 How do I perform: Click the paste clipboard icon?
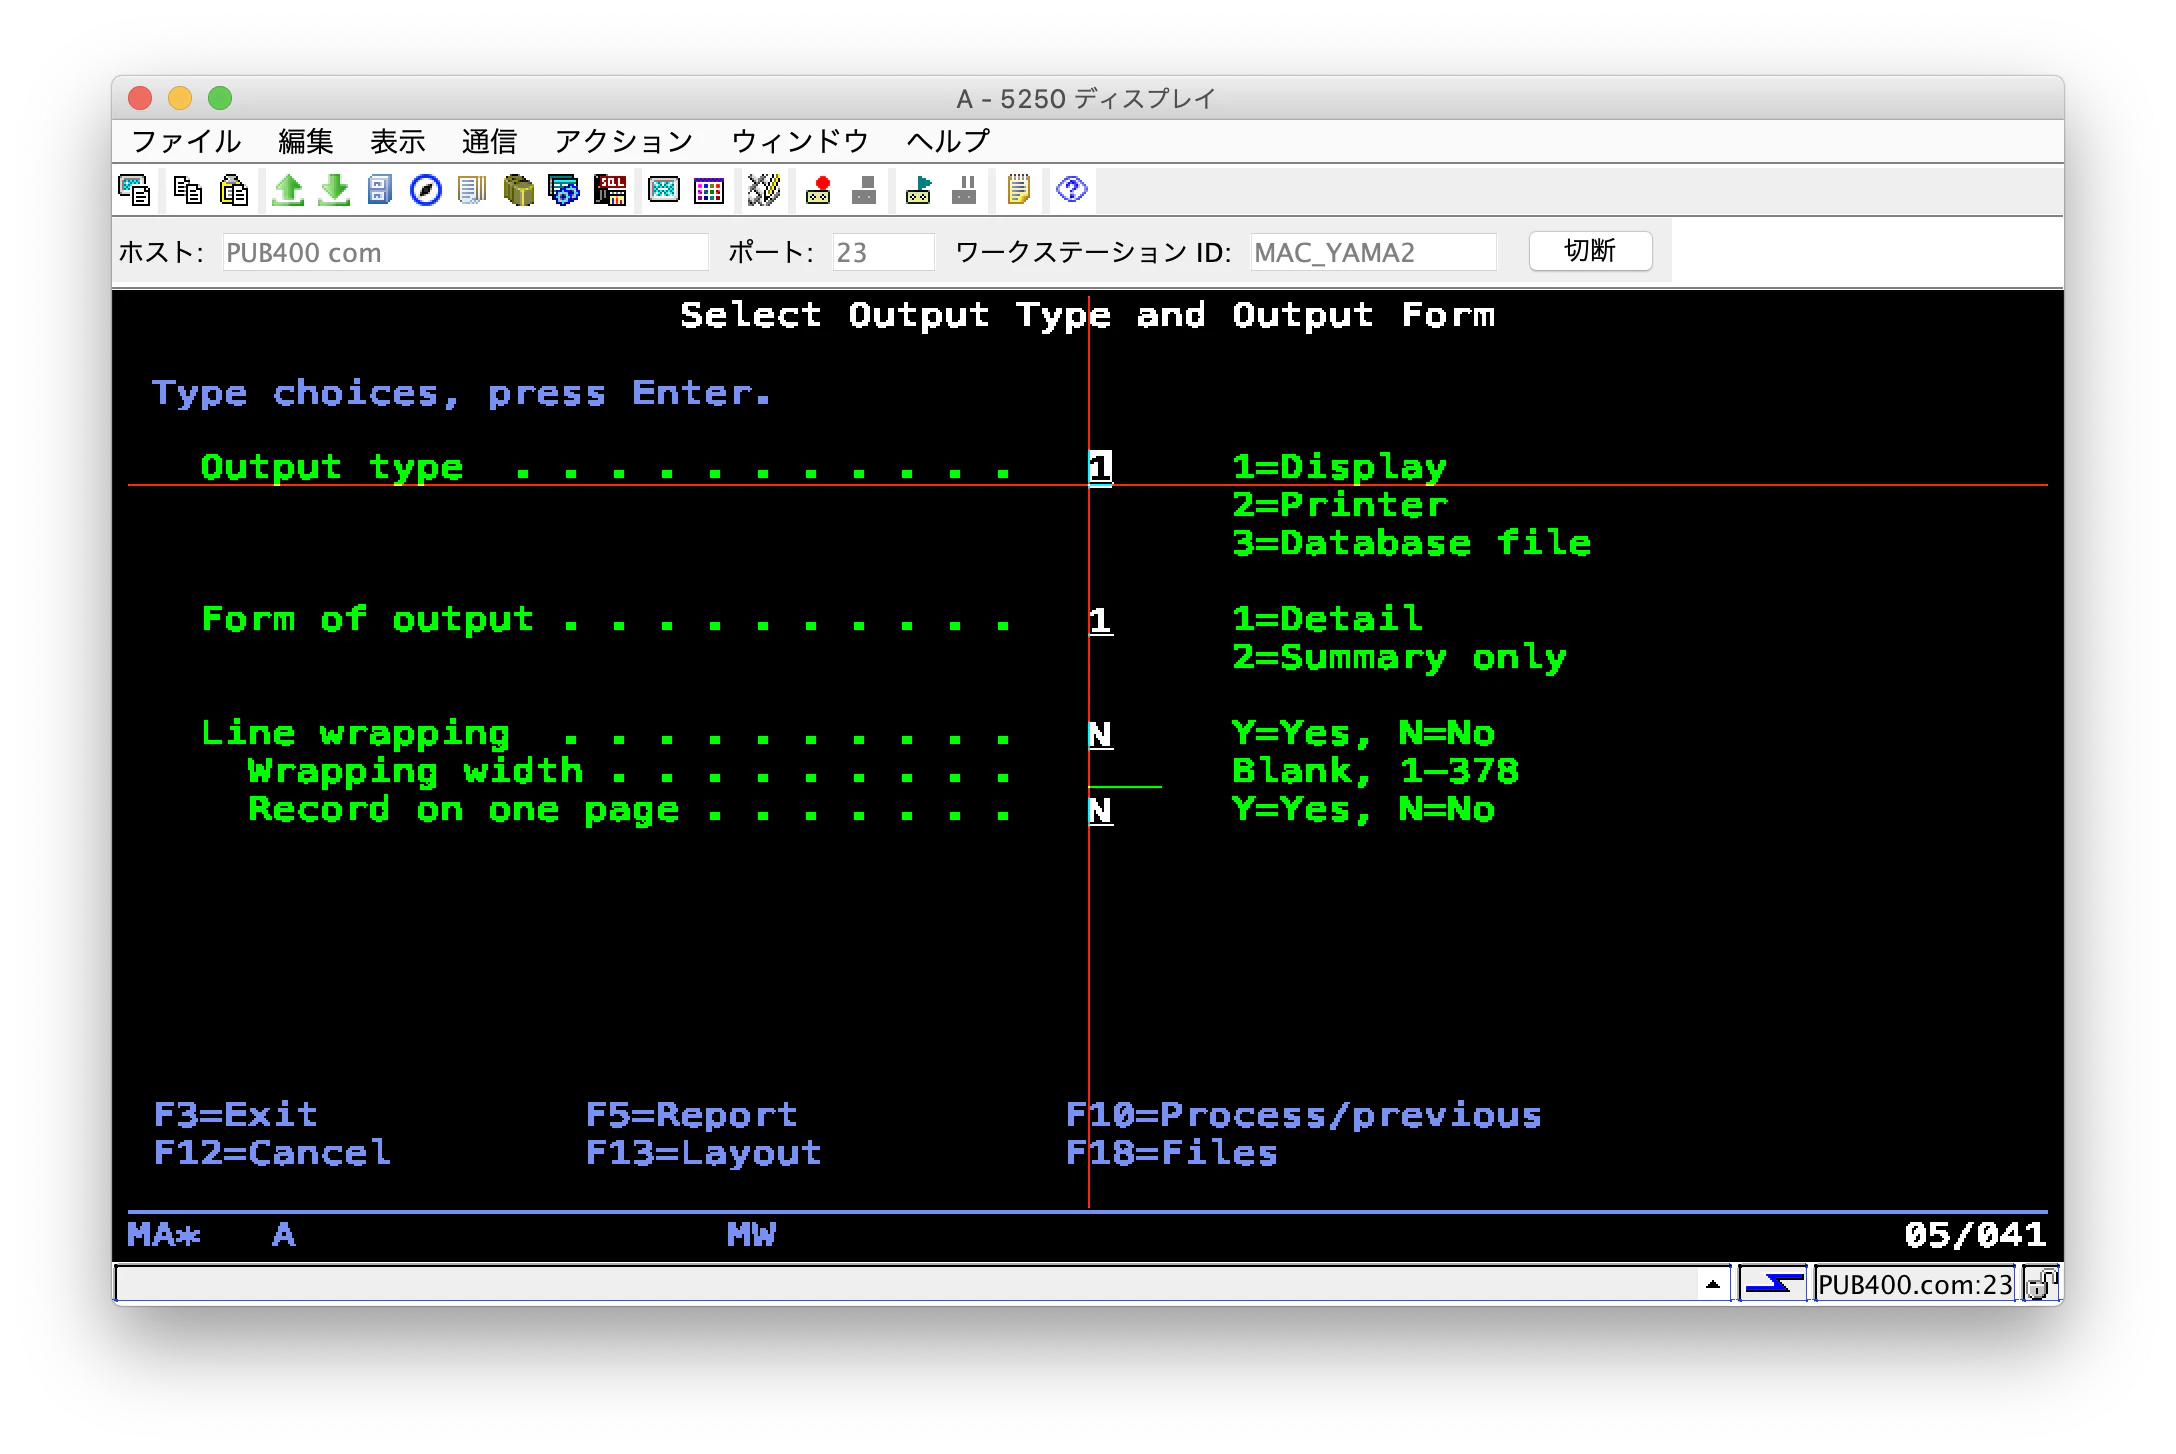coord(233,190)
